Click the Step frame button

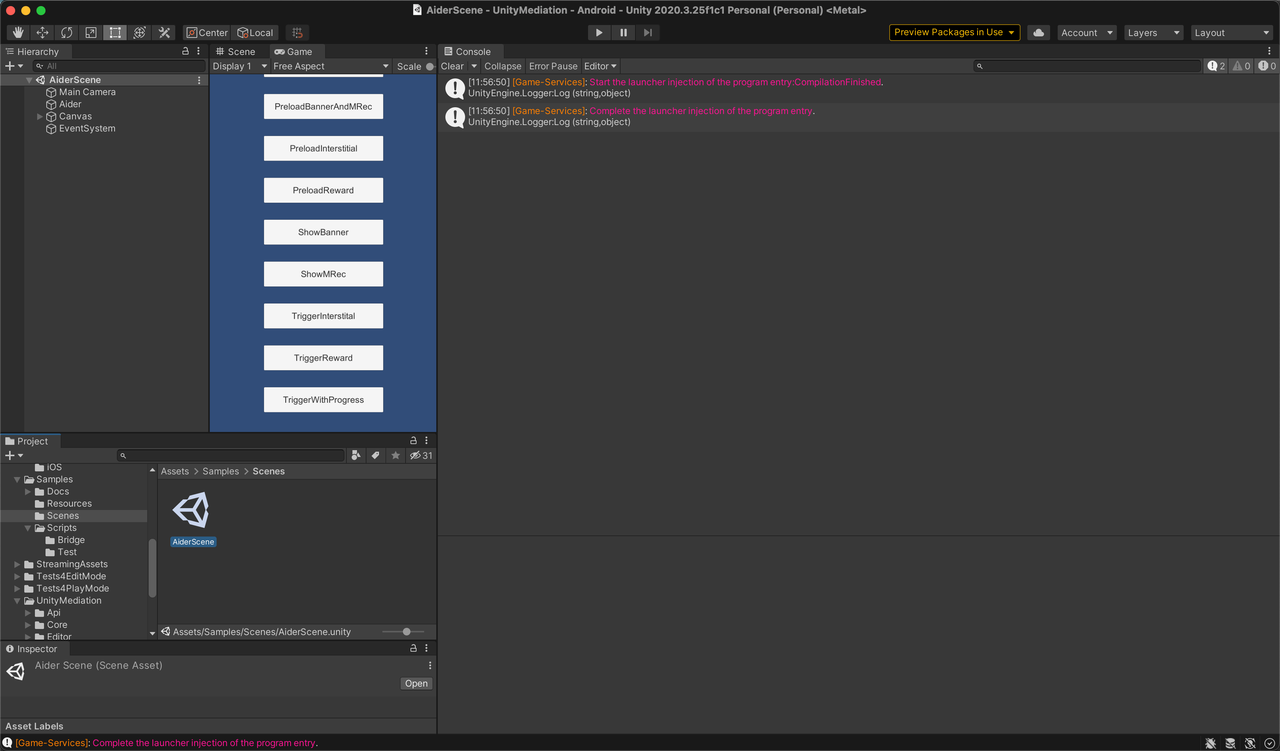[x=648, y=33]
